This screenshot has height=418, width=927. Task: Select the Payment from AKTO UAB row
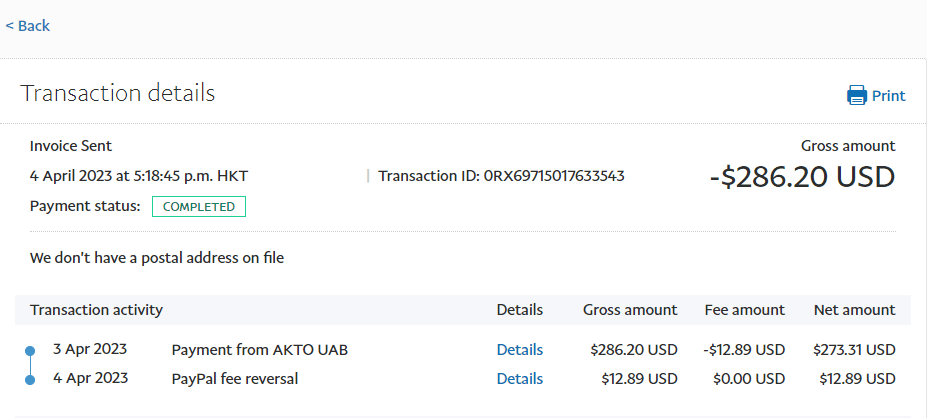[260, 350]
